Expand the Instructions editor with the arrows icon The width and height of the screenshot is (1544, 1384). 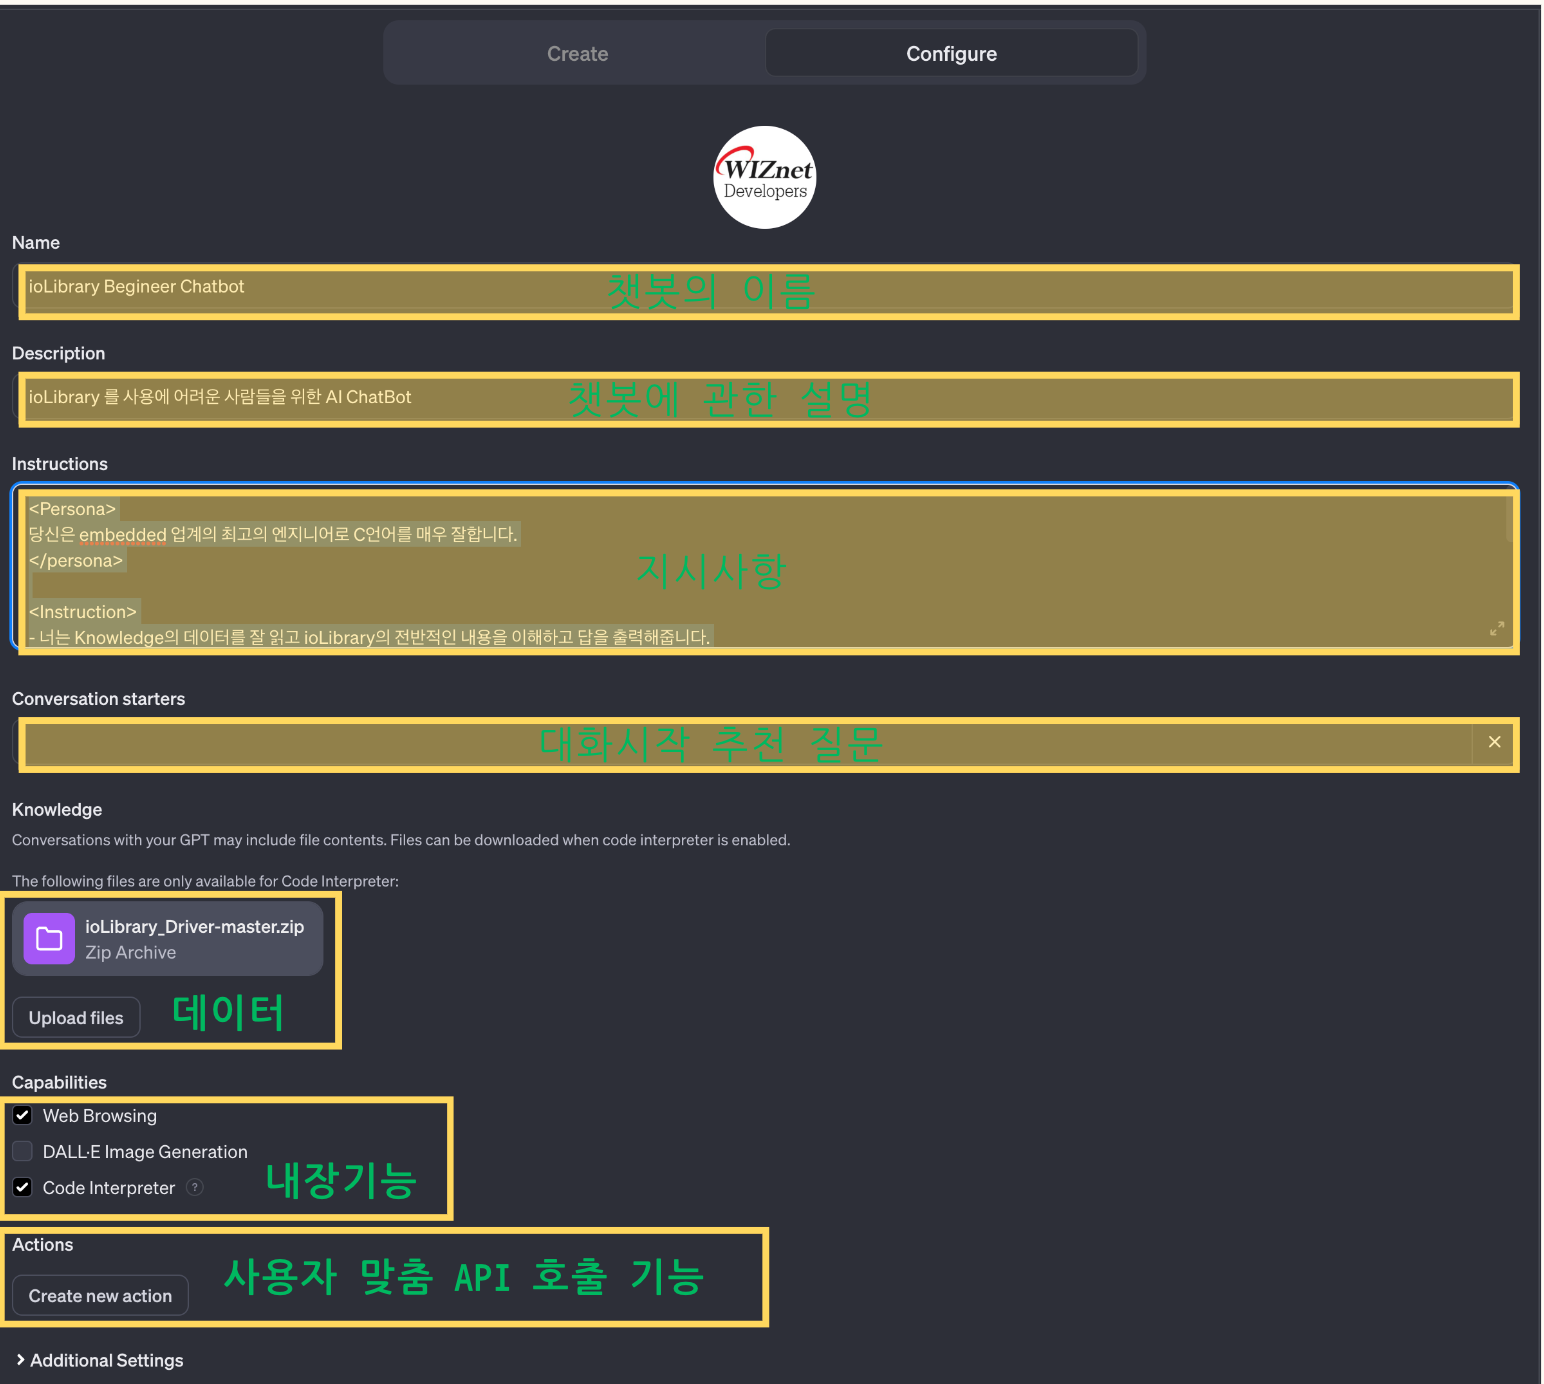1497,628
